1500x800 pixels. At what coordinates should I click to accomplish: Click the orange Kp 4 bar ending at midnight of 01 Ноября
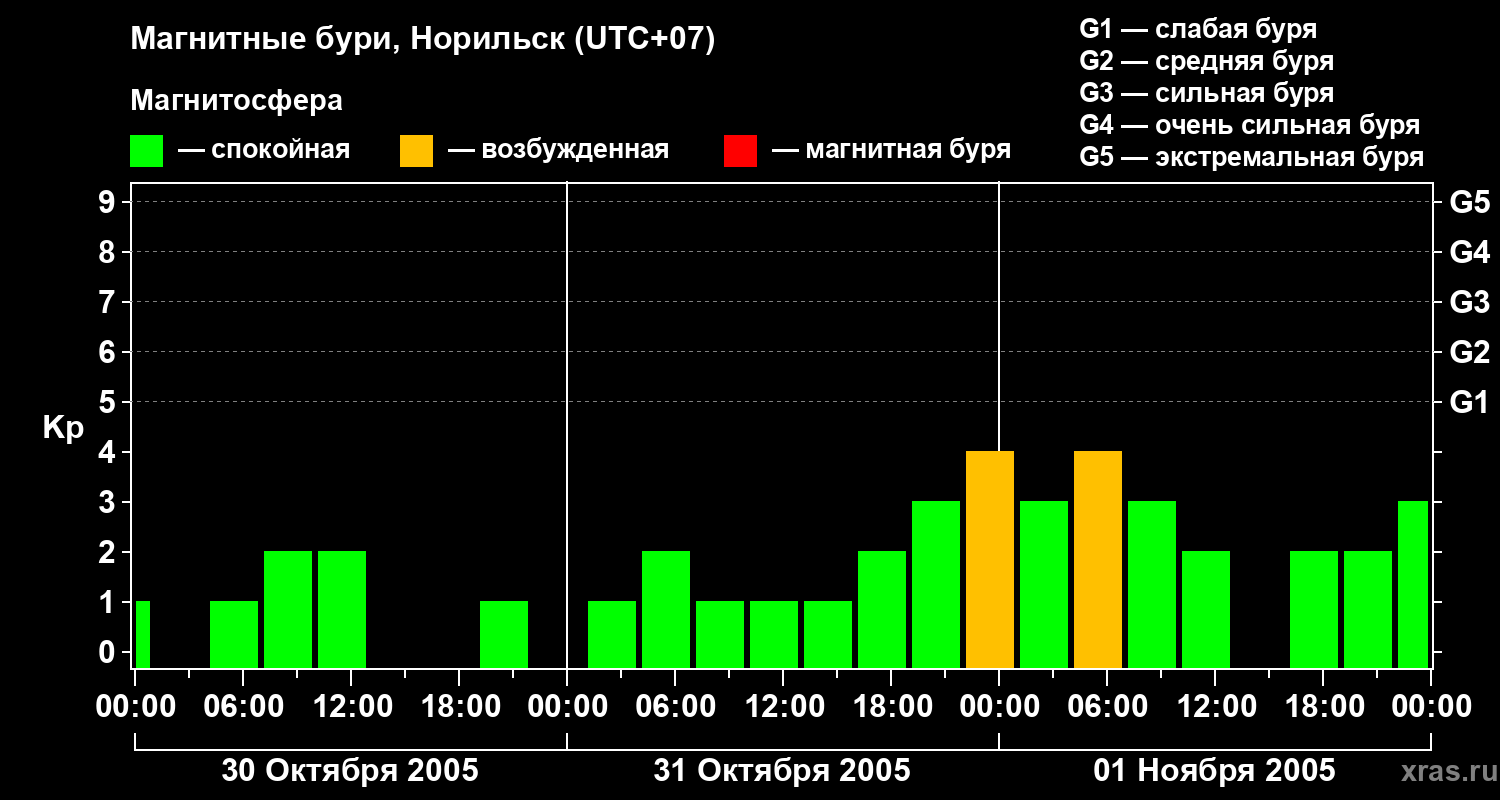pyautogui.click(x=990, y=559)
